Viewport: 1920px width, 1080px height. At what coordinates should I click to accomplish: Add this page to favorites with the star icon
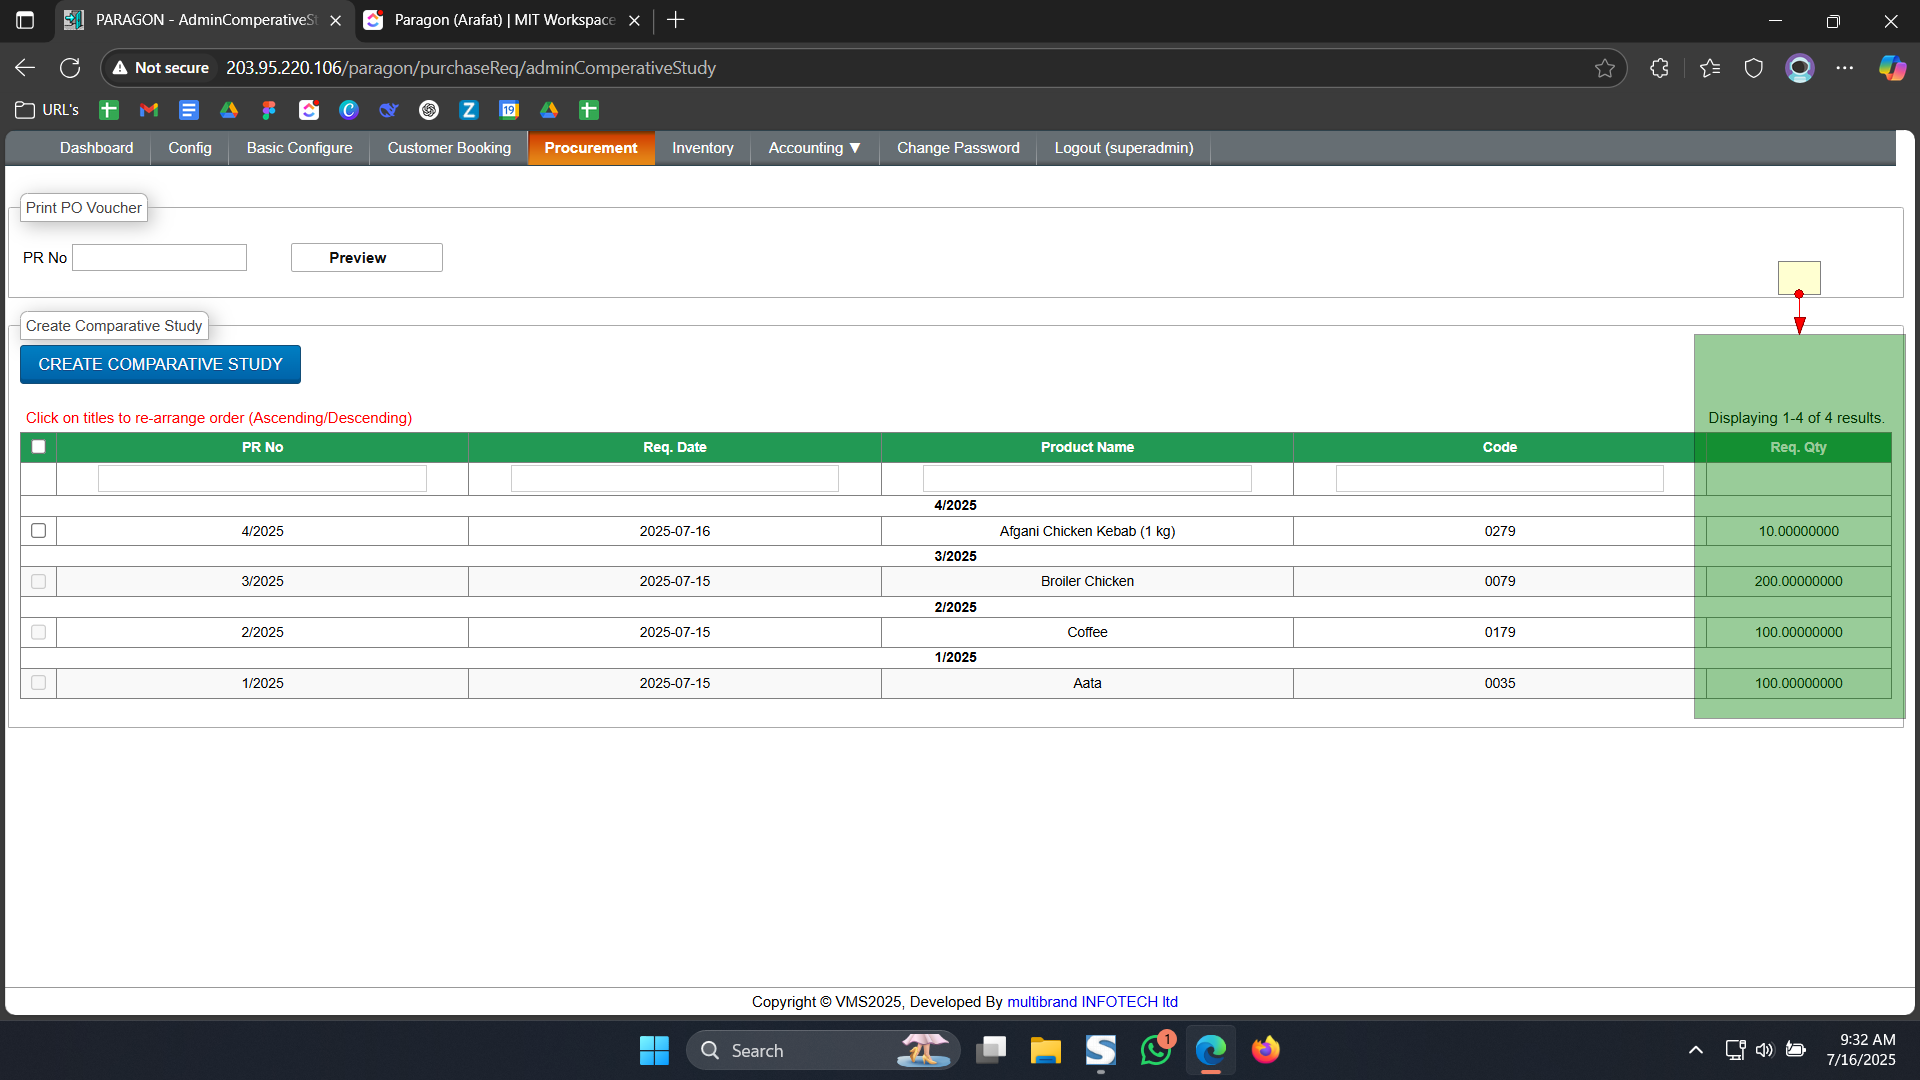click(x=1605, y=68)
